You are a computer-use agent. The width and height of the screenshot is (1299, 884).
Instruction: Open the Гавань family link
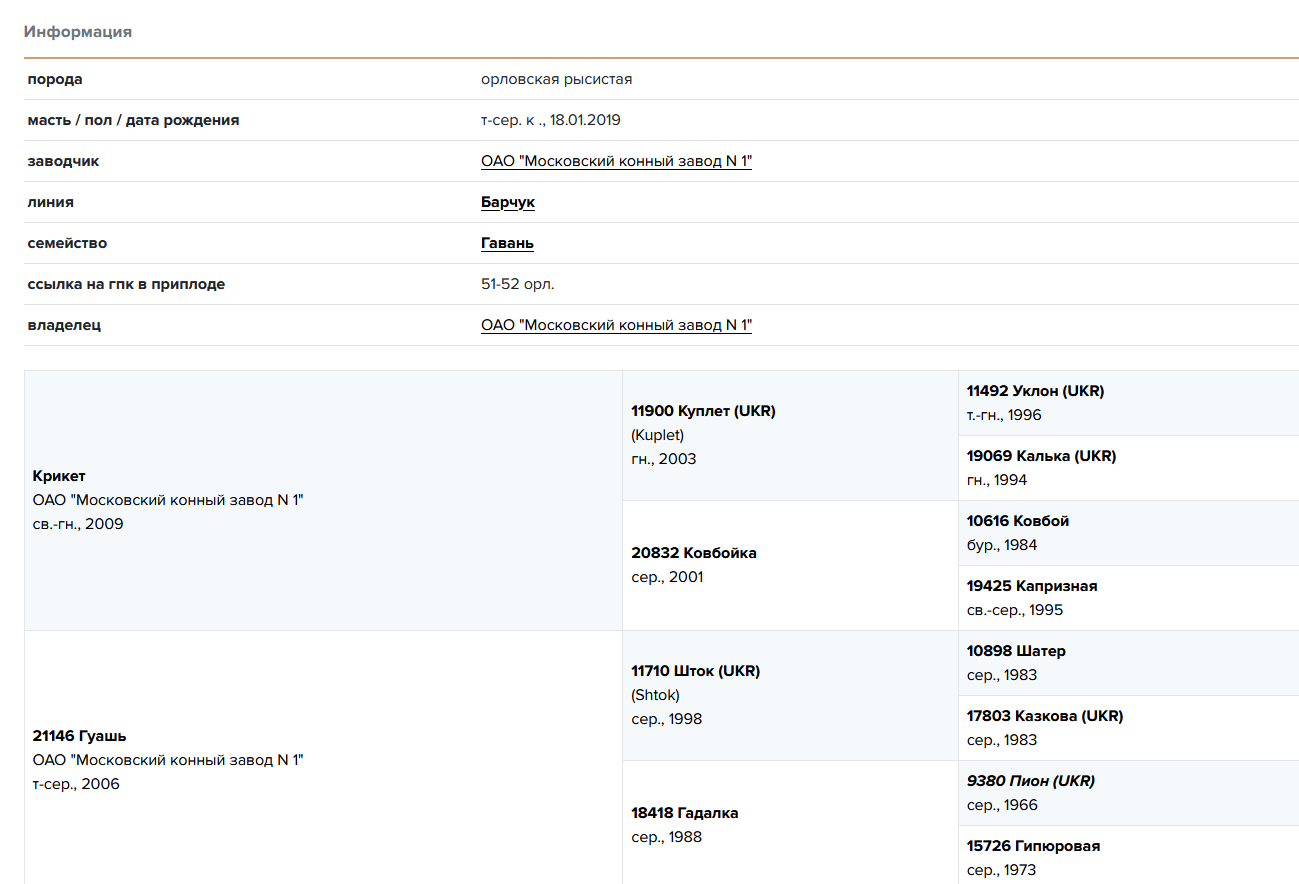click(507, 243)
